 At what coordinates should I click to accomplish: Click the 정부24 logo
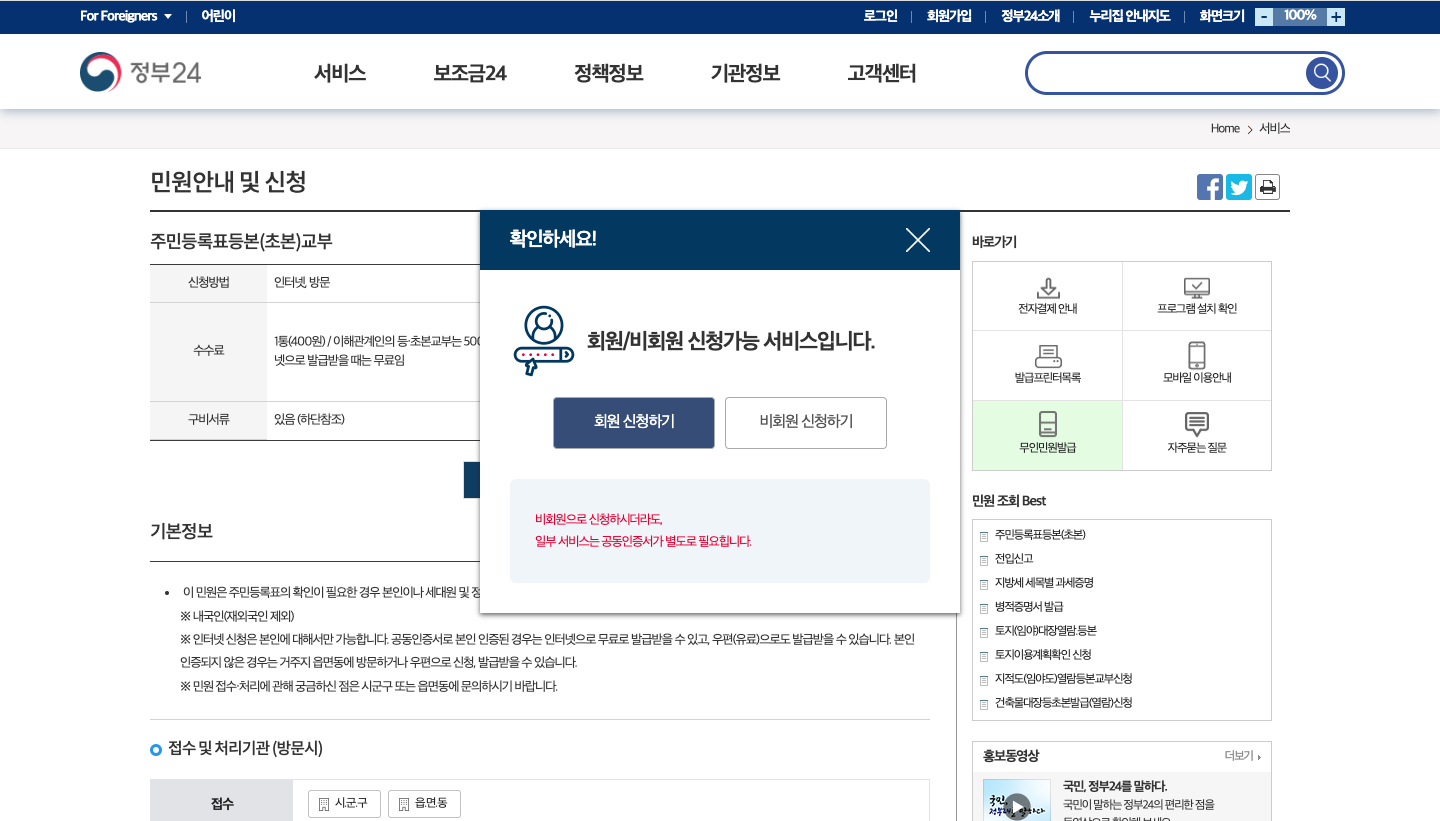140,71
